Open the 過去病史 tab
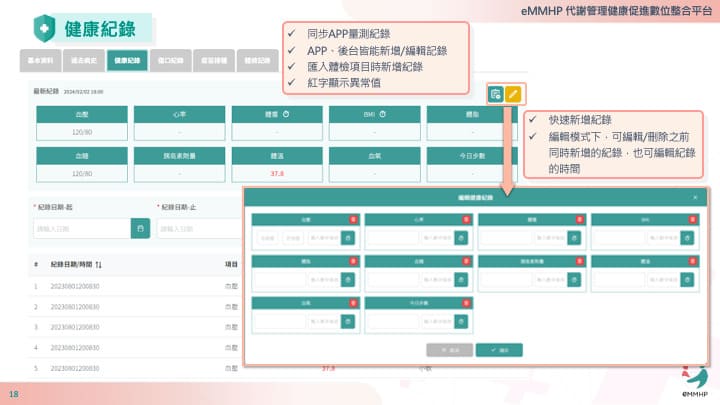 pos(84,60)
